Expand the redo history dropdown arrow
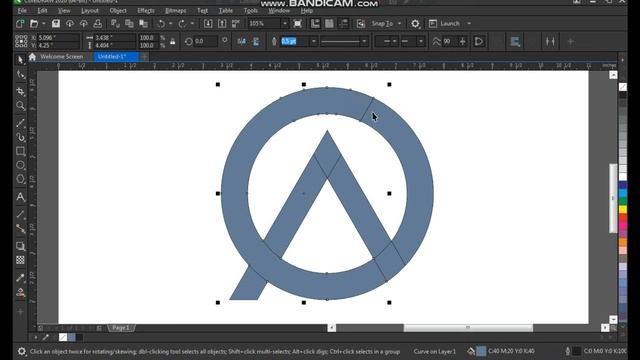The height and width of the screenshot is (360, 640). click(192, 24)
